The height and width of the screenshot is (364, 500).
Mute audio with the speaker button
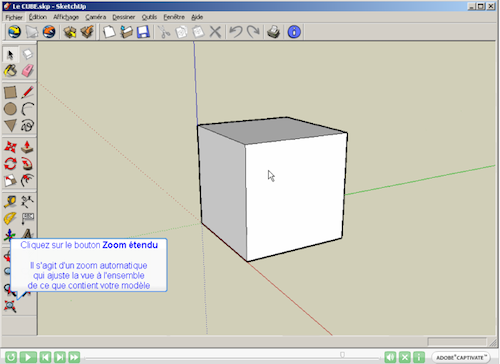pyautogui.click(x=390, y=357)
